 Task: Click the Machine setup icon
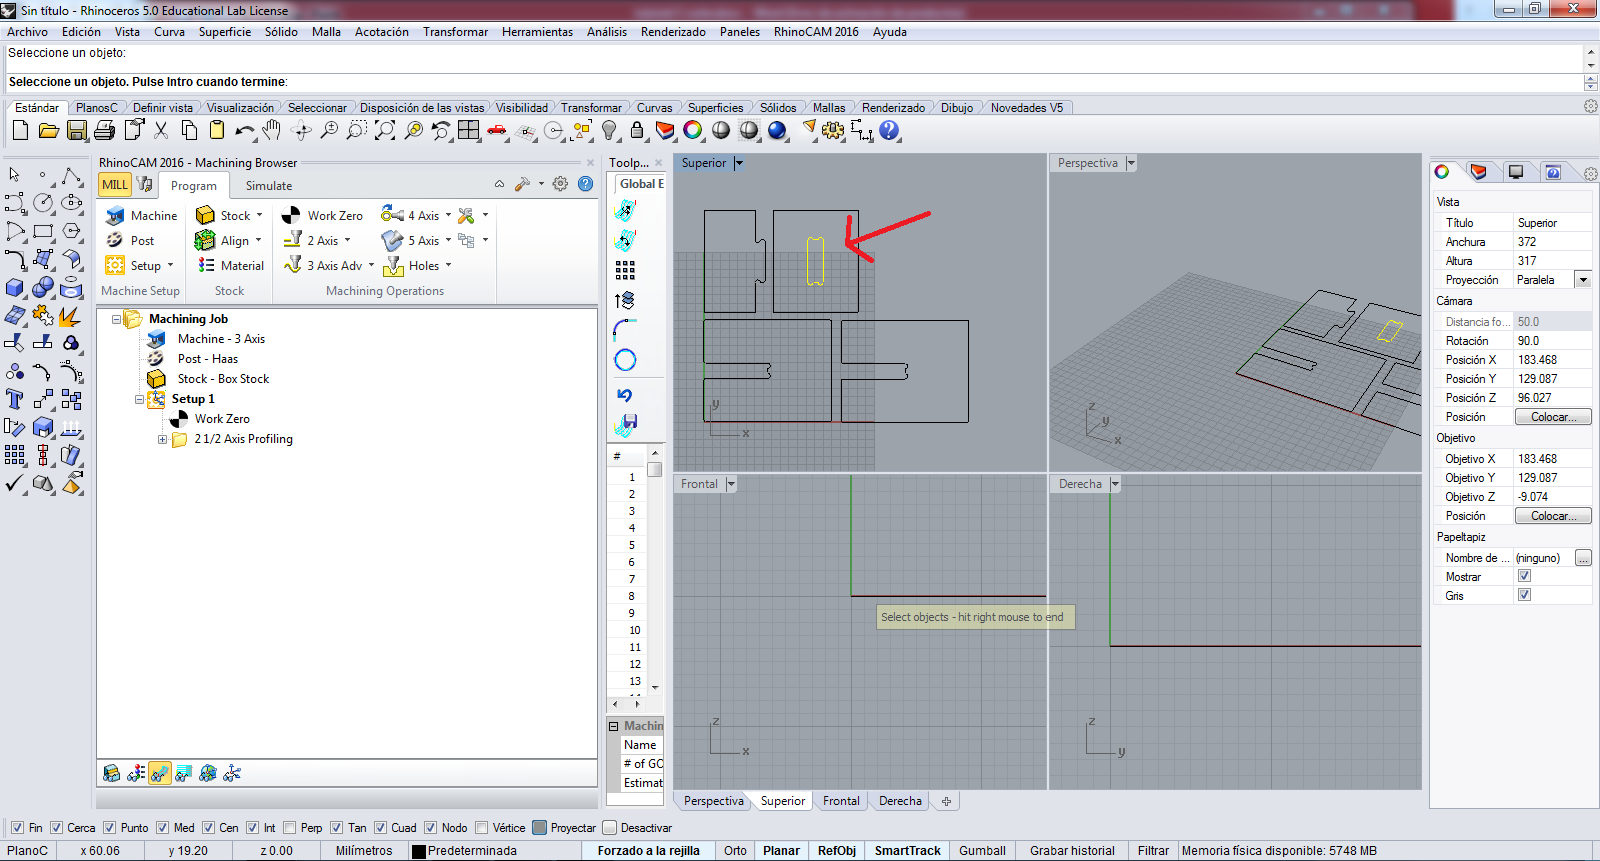click(x=115, y=215)
